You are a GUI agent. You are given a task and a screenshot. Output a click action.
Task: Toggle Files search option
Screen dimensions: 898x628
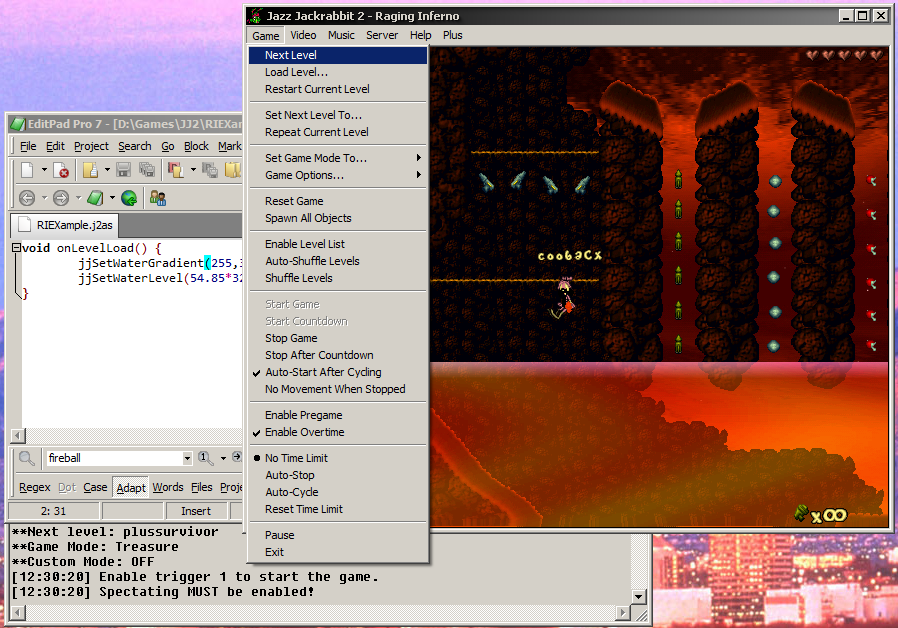pyautogui.click(x=202, y=487)
